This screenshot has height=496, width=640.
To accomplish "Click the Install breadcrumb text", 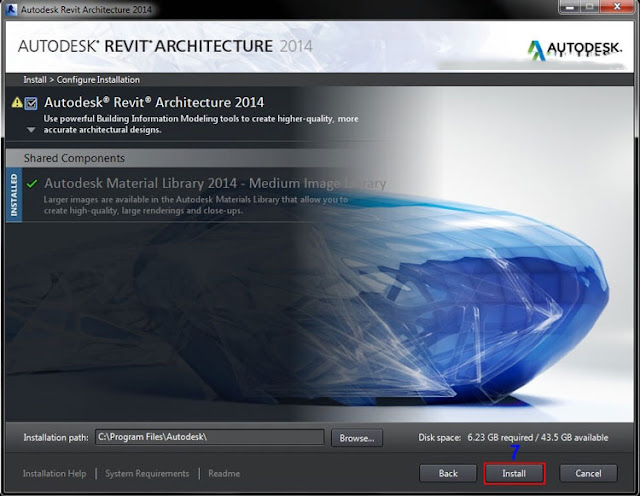I will [35, 80].
